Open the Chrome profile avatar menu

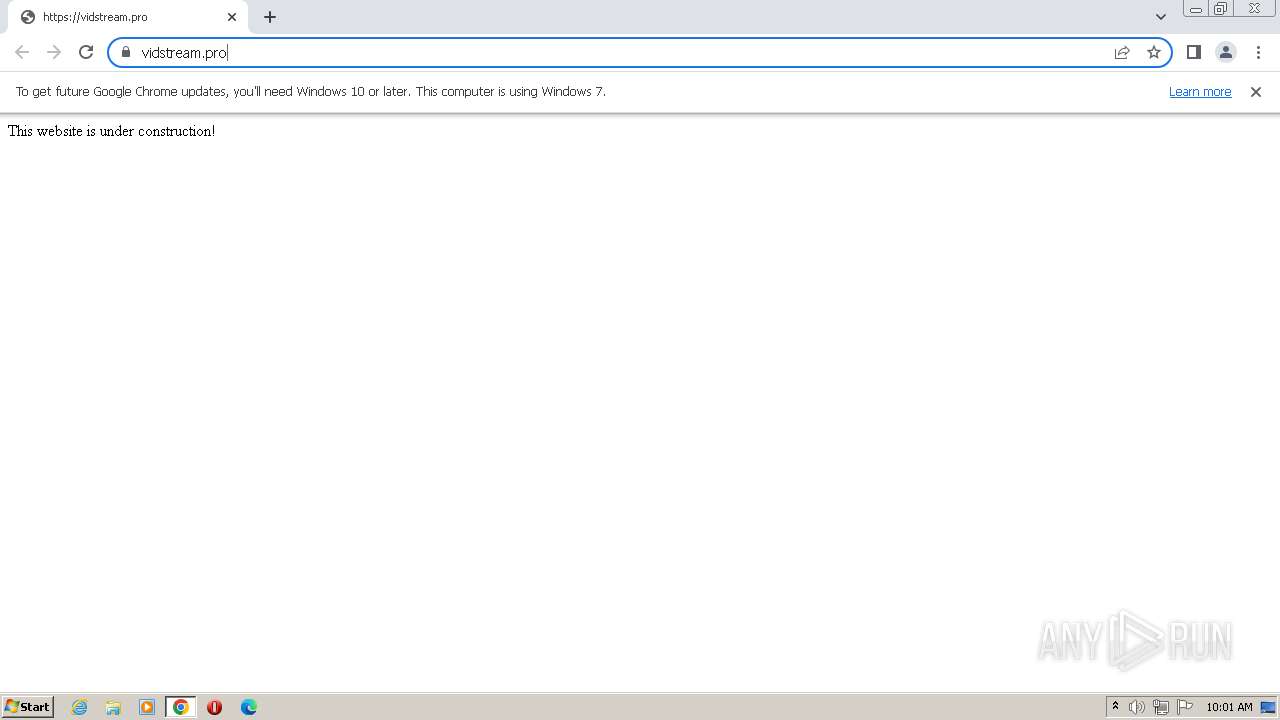click(1225, 52)
